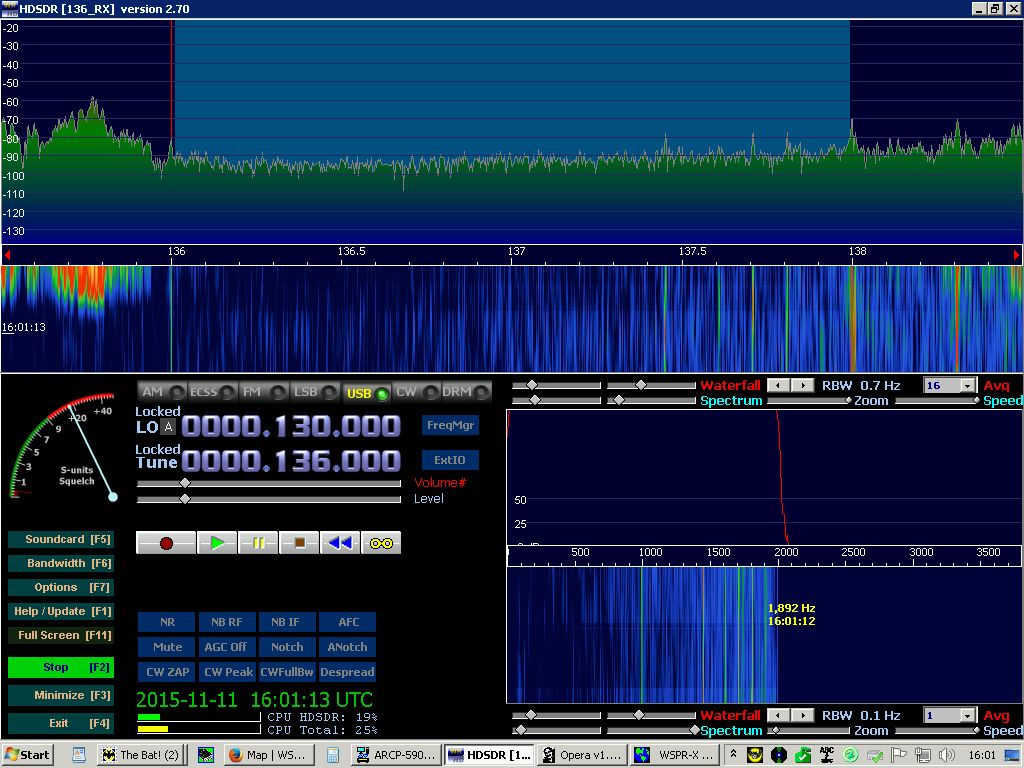1024x768 pixels.
Task: Click the Minimize [F3] button
Action: click(x=61, y=696)
